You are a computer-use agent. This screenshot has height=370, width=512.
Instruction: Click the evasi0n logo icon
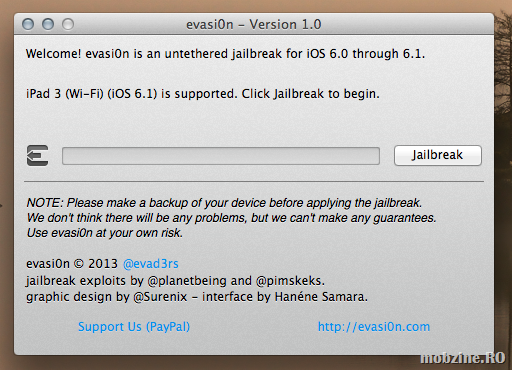click(37, 155)
